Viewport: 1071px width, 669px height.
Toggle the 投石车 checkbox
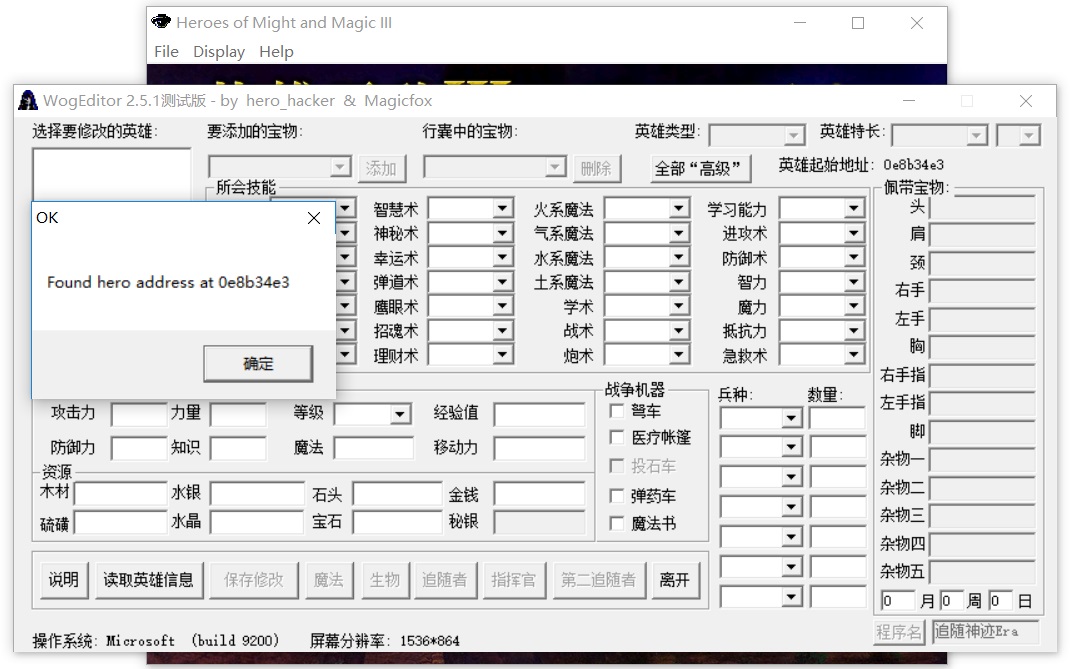pos(617,466)
